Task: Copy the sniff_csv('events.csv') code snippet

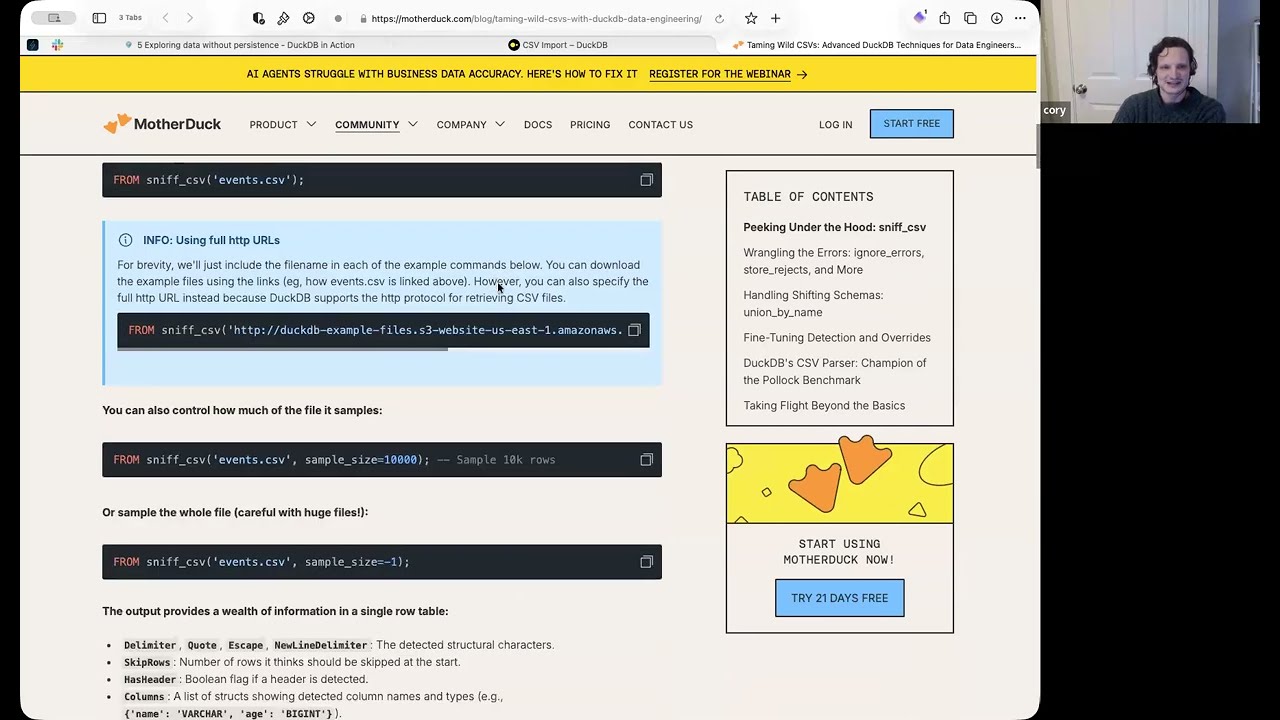Action: [x=646, y=180]
